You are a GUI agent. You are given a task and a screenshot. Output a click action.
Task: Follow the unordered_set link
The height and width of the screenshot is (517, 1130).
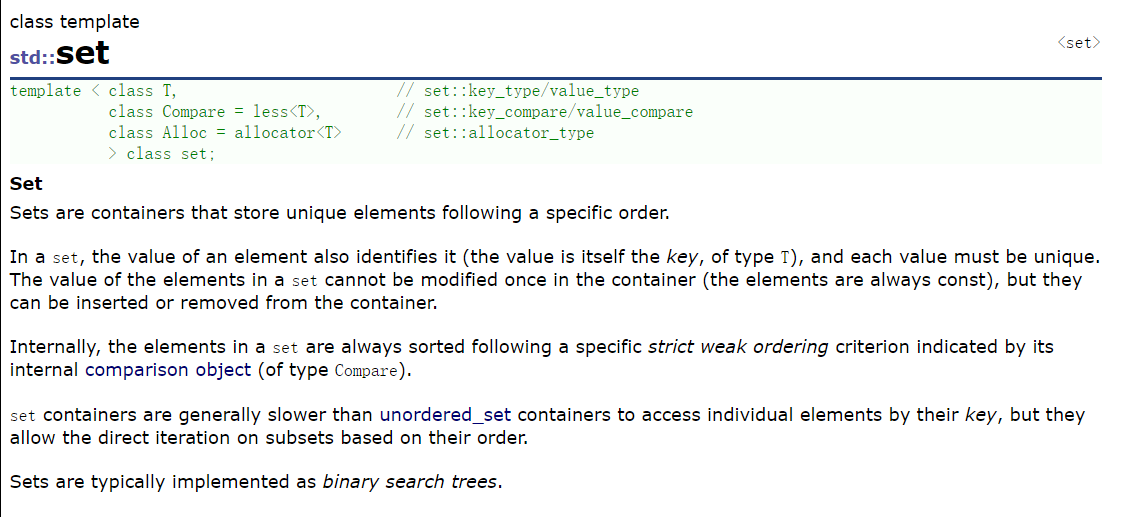click(x=445, y=415)
